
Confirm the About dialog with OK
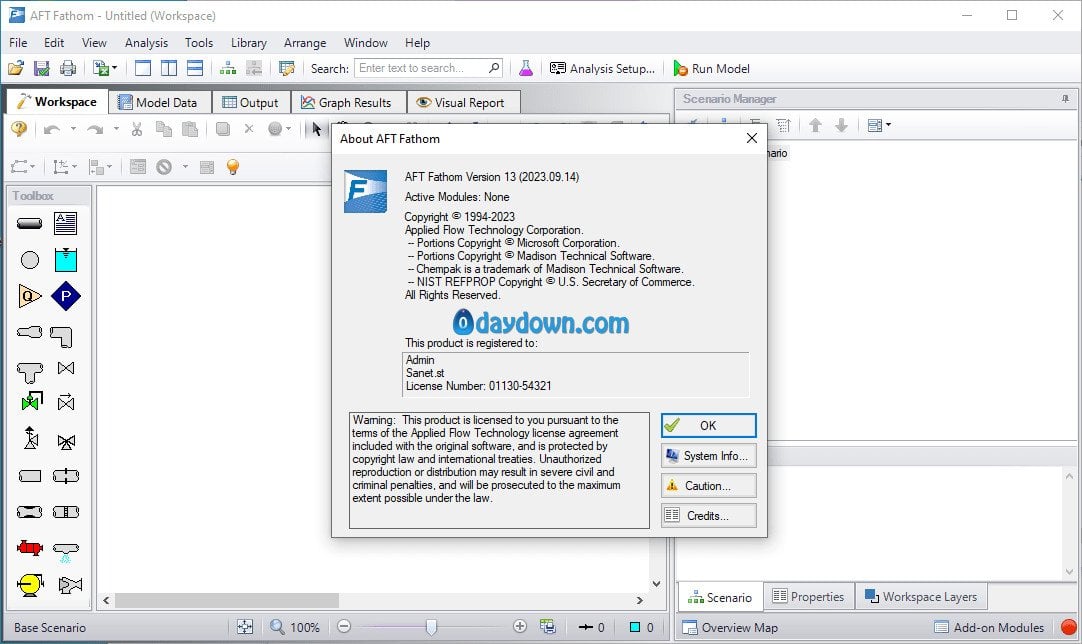(709, 425)
